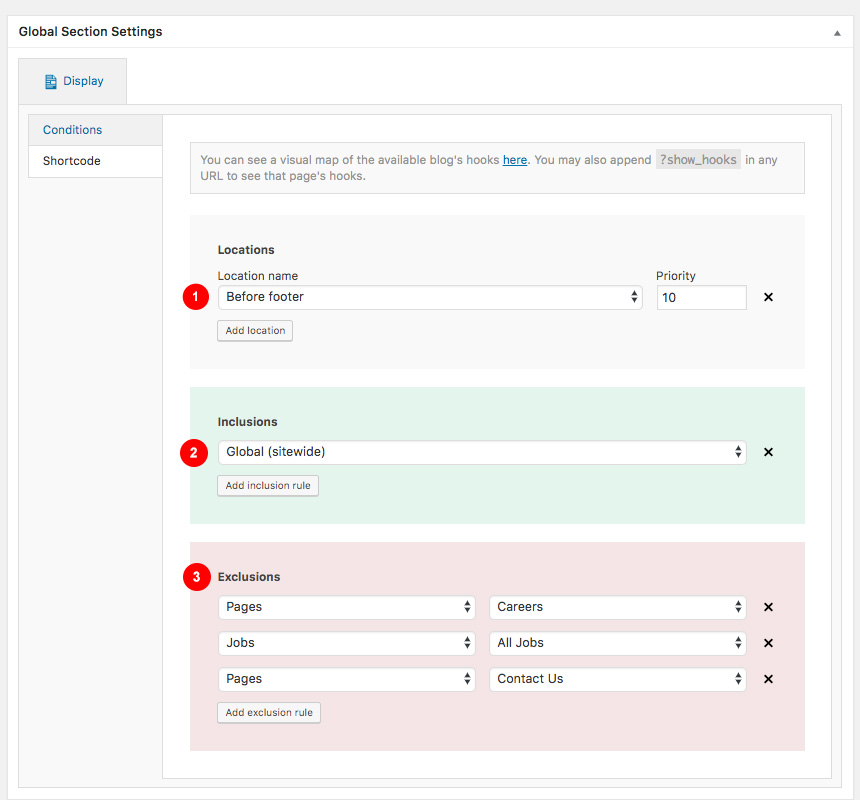Delete the Careers exclusion rule
860x800 pixels.
pyautogui.click(x=768, y=607)
